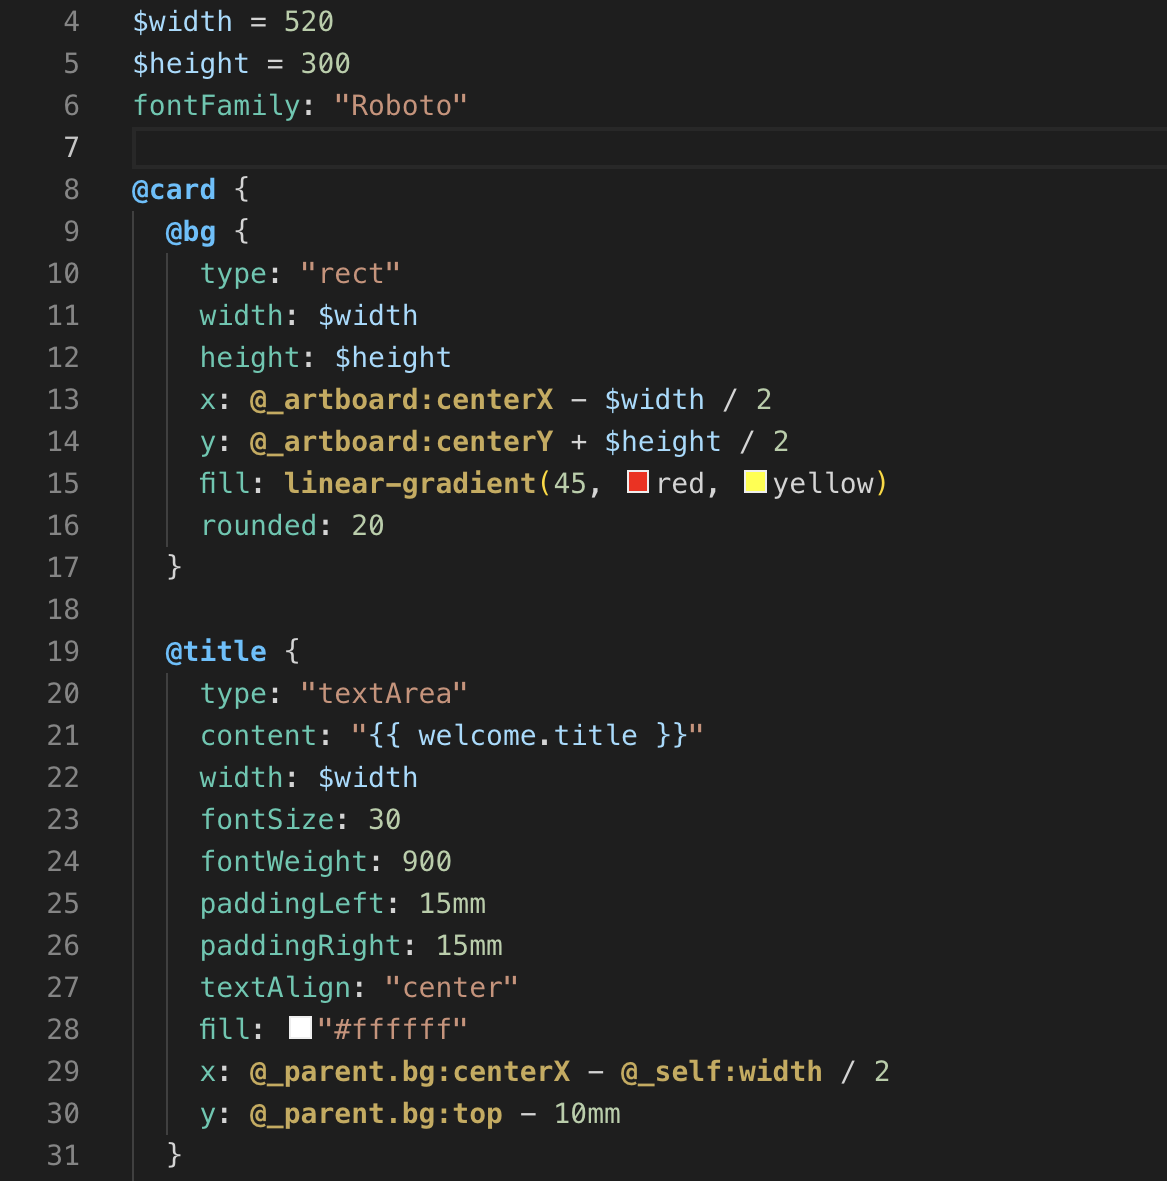Viewport: 1167px width, 1181px height.
Task: Click the fontWeight: 900 property
Action: [325, 862]
